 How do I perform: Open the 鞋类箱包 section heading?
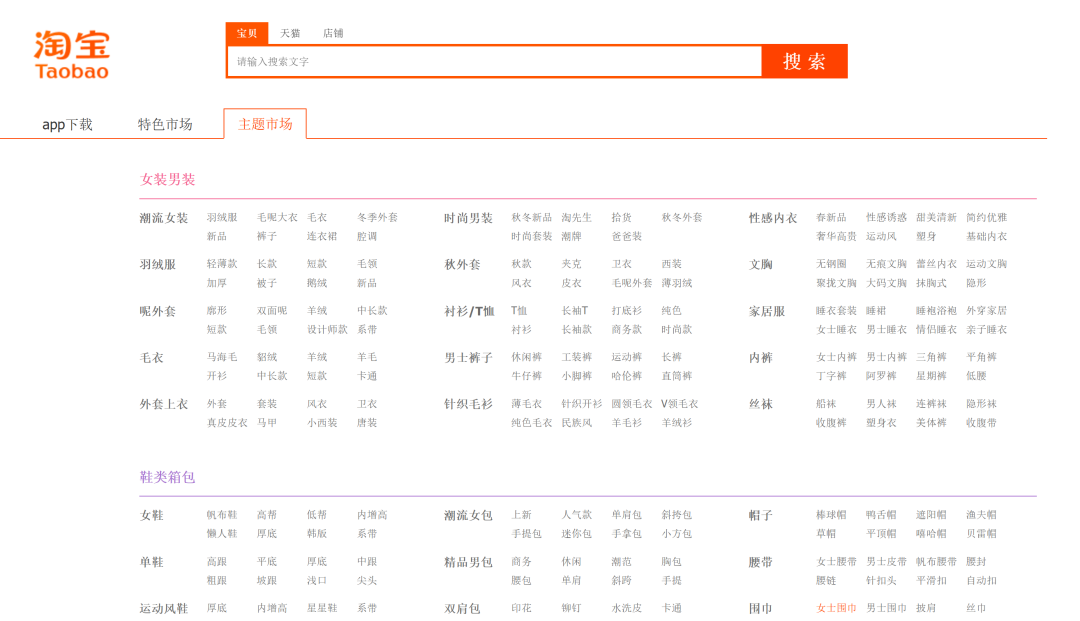tap(168, 477)
